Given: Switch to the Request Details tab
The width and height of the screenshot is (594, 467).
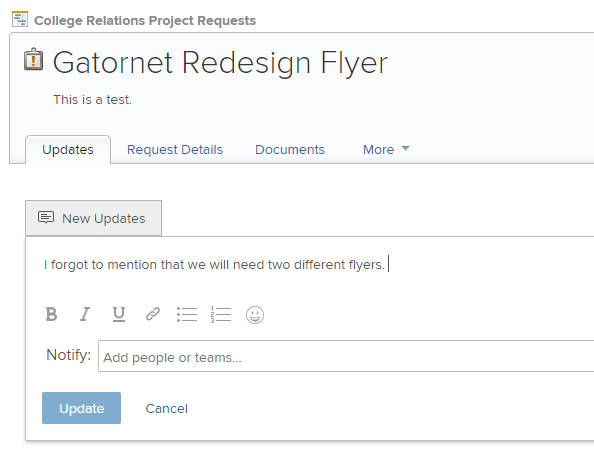Looking at the screenshot, I should [175, 150].
